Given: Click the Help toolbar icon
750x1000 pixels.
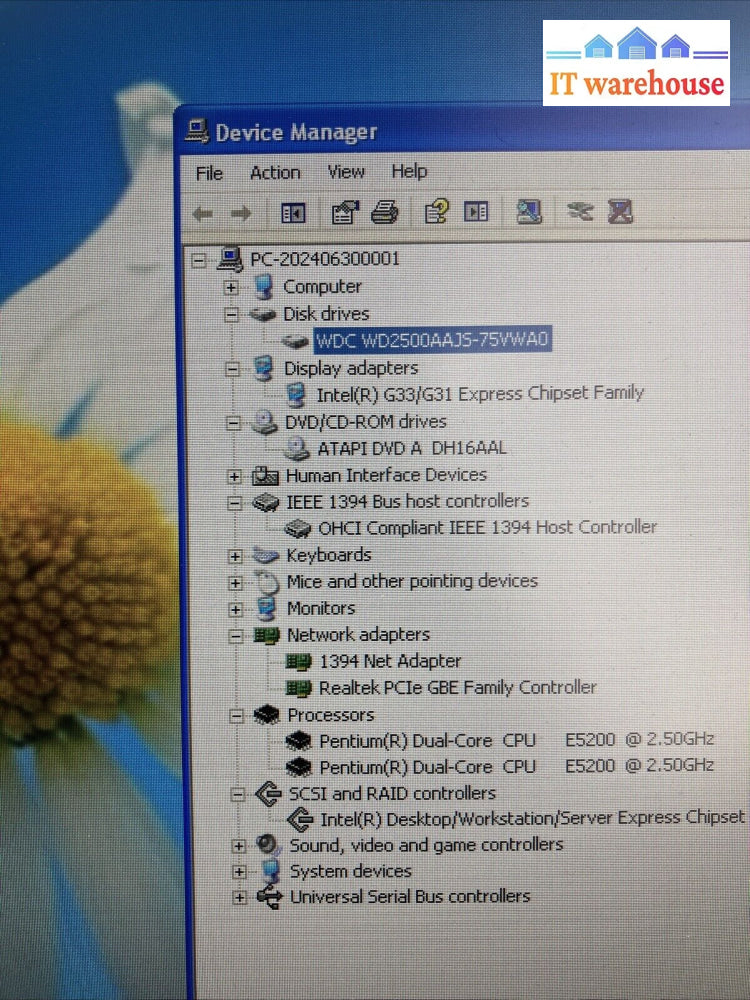Looking at the screenshot, I should coord(437,212).
